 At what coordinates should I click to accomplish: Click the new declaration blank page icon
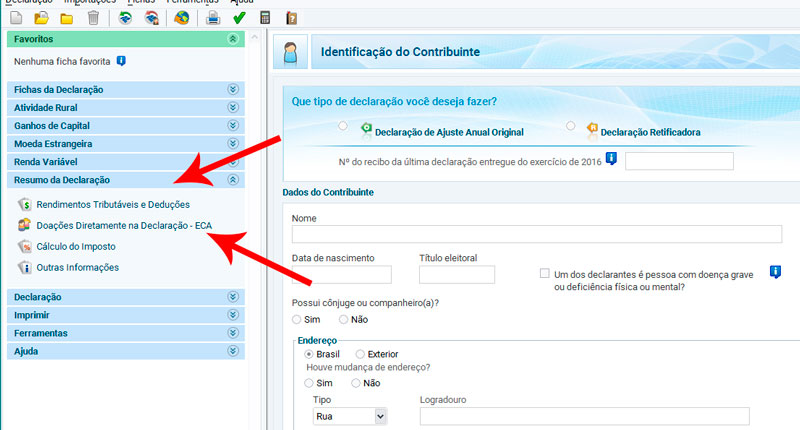[x=14, y=18]
